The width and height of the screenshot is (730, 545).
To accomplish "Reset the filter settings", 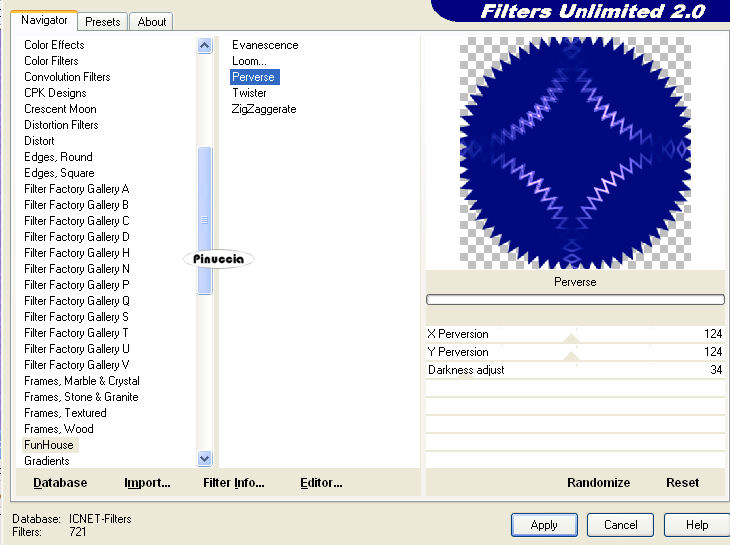I will [x=682, y=483].
